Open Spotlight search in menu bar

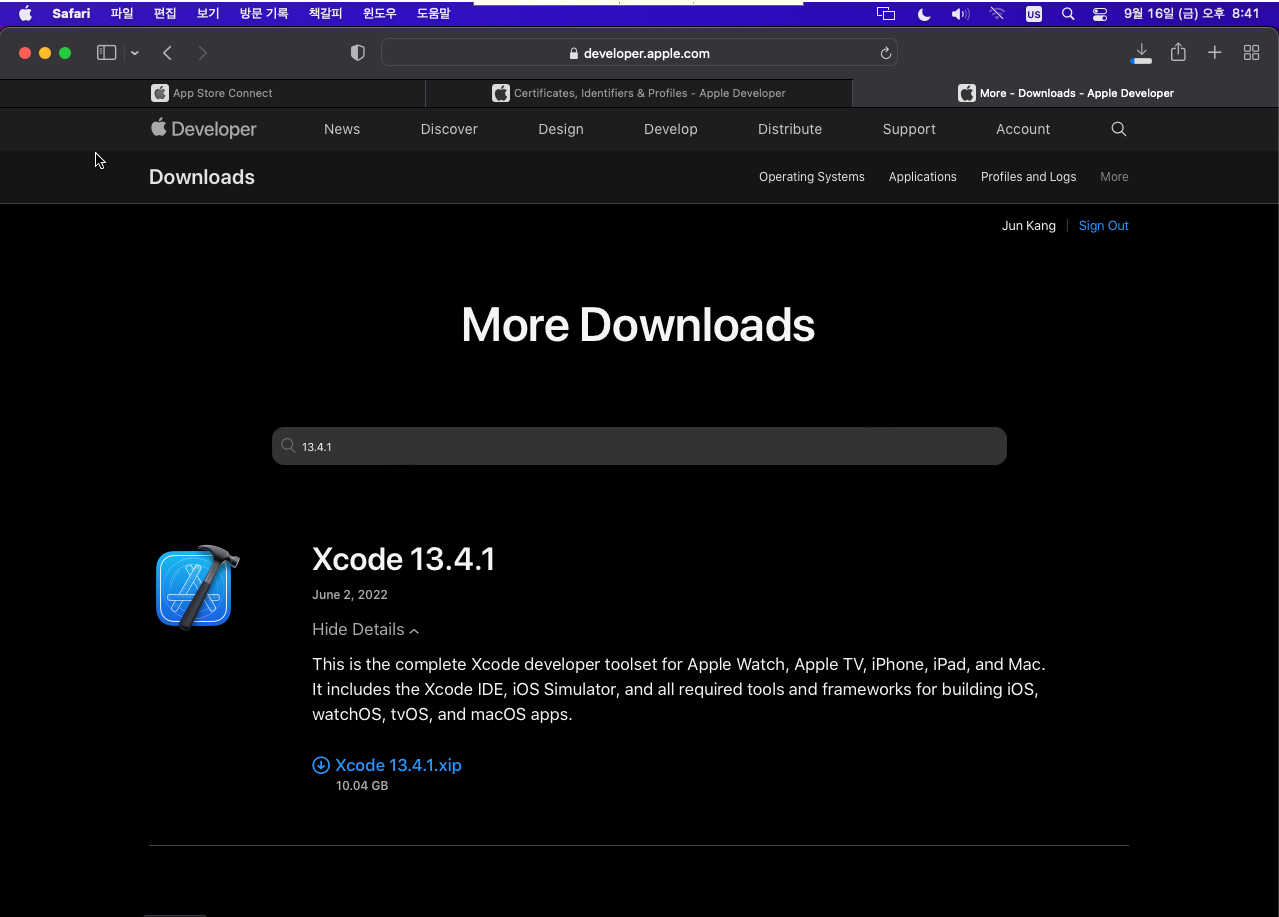[1068, 14]
